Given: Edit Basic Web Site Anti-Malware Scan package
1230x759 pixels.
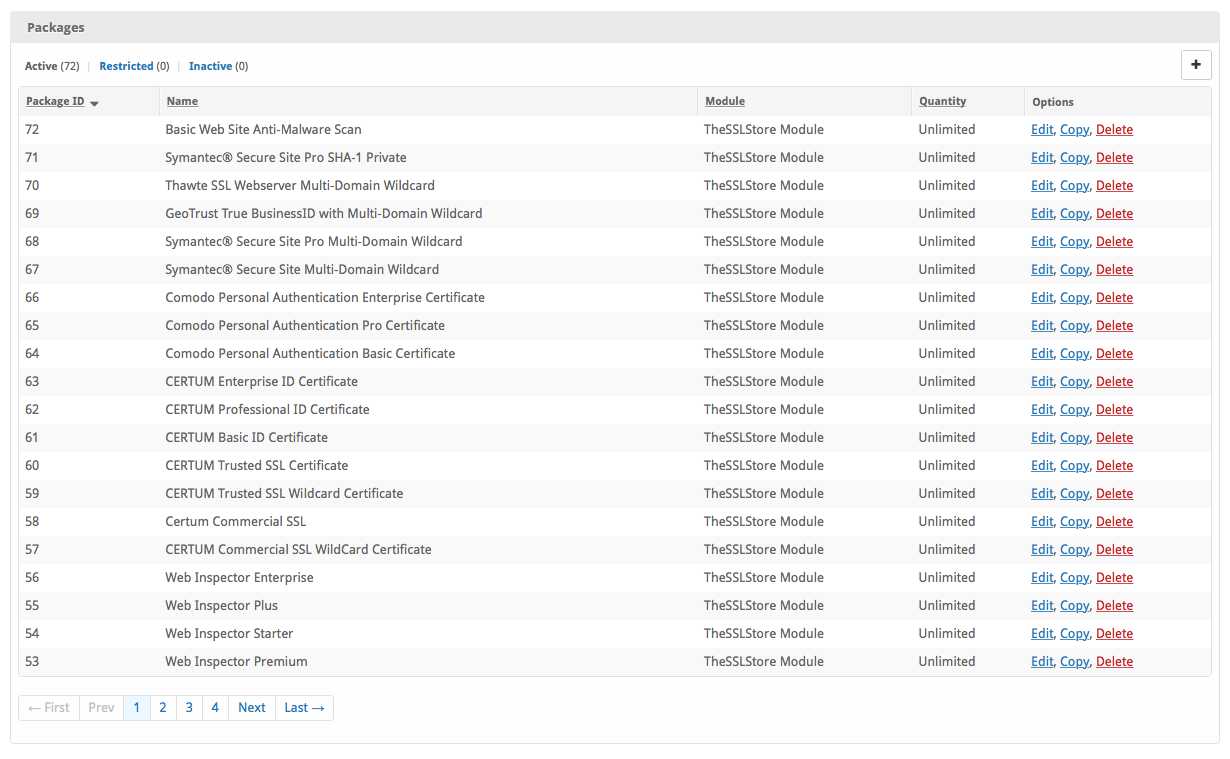Looking at the screenshot, I should (1042, 130).
